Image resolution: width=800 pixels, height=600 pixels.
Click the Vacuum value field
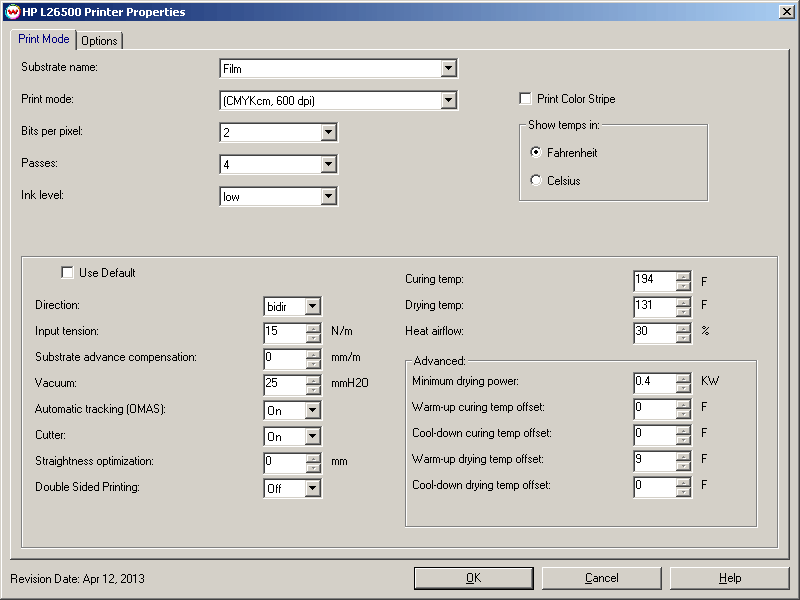(285, 384)
